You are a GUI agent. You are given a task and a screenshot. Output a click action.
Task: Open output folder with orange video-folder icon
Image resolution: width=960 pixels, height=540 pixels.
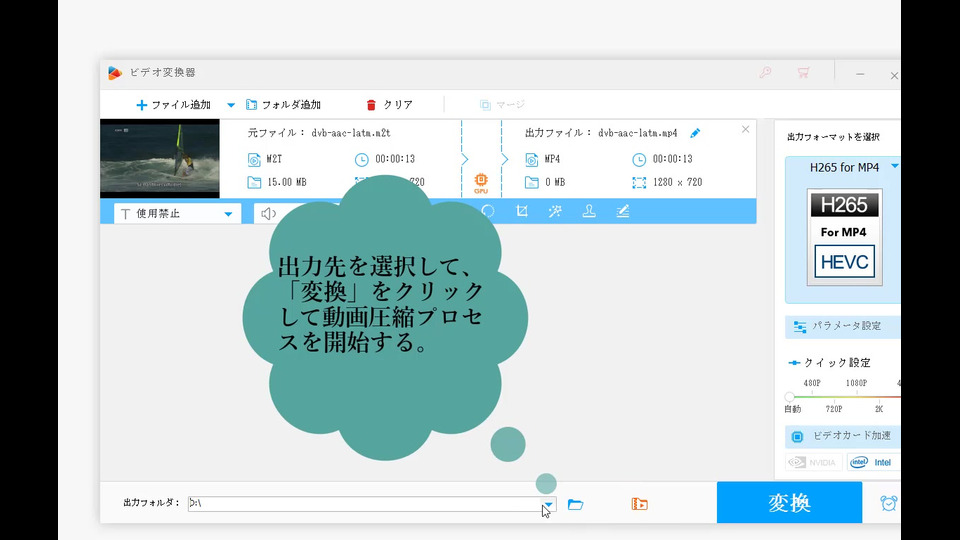[639, 504]
